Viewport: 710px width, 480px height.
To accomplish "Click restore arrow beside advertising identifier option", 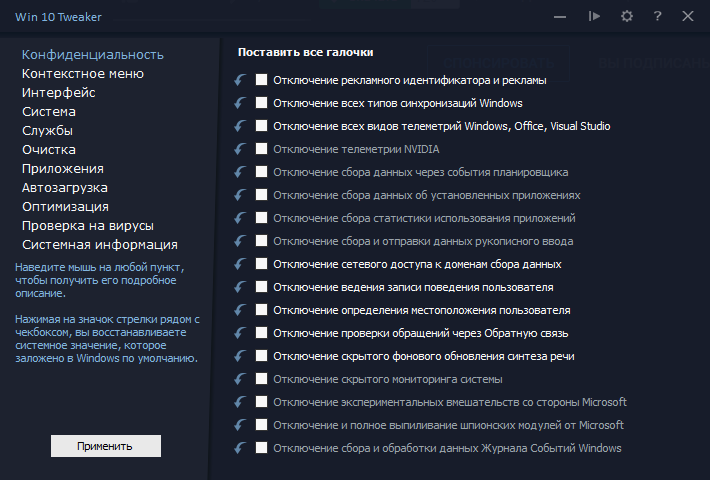I will point(240,80).
